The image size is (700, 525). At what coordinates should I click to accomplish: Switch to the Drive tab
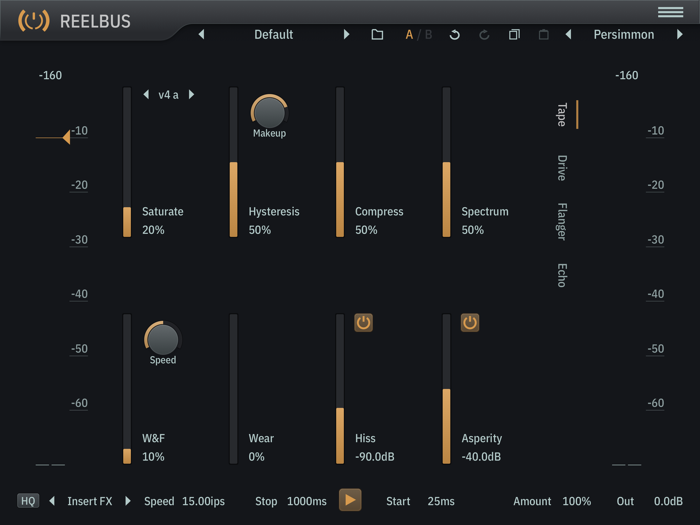562,168
